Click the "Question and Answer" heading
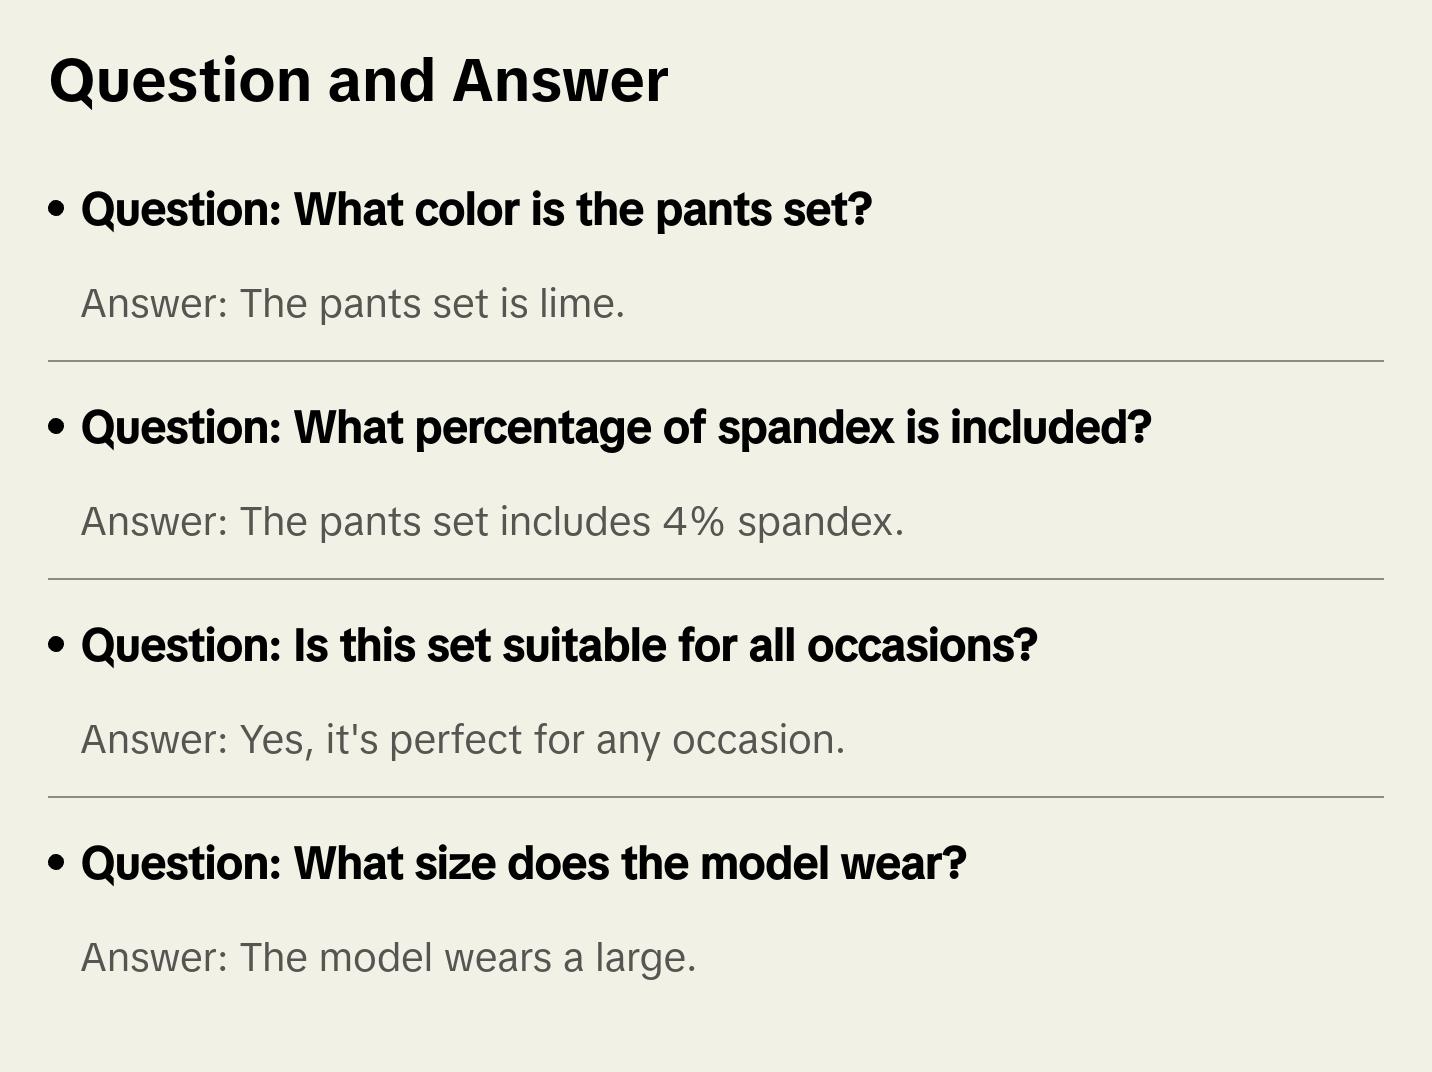 (358, 81)
